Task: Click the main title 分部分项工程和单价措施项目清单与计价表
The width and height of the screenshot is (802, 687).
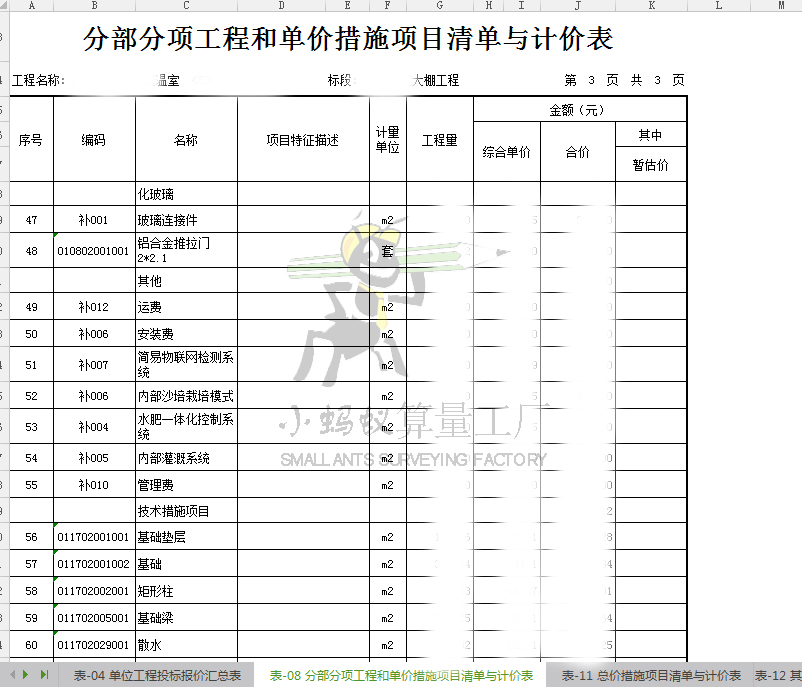Action: 348,40
